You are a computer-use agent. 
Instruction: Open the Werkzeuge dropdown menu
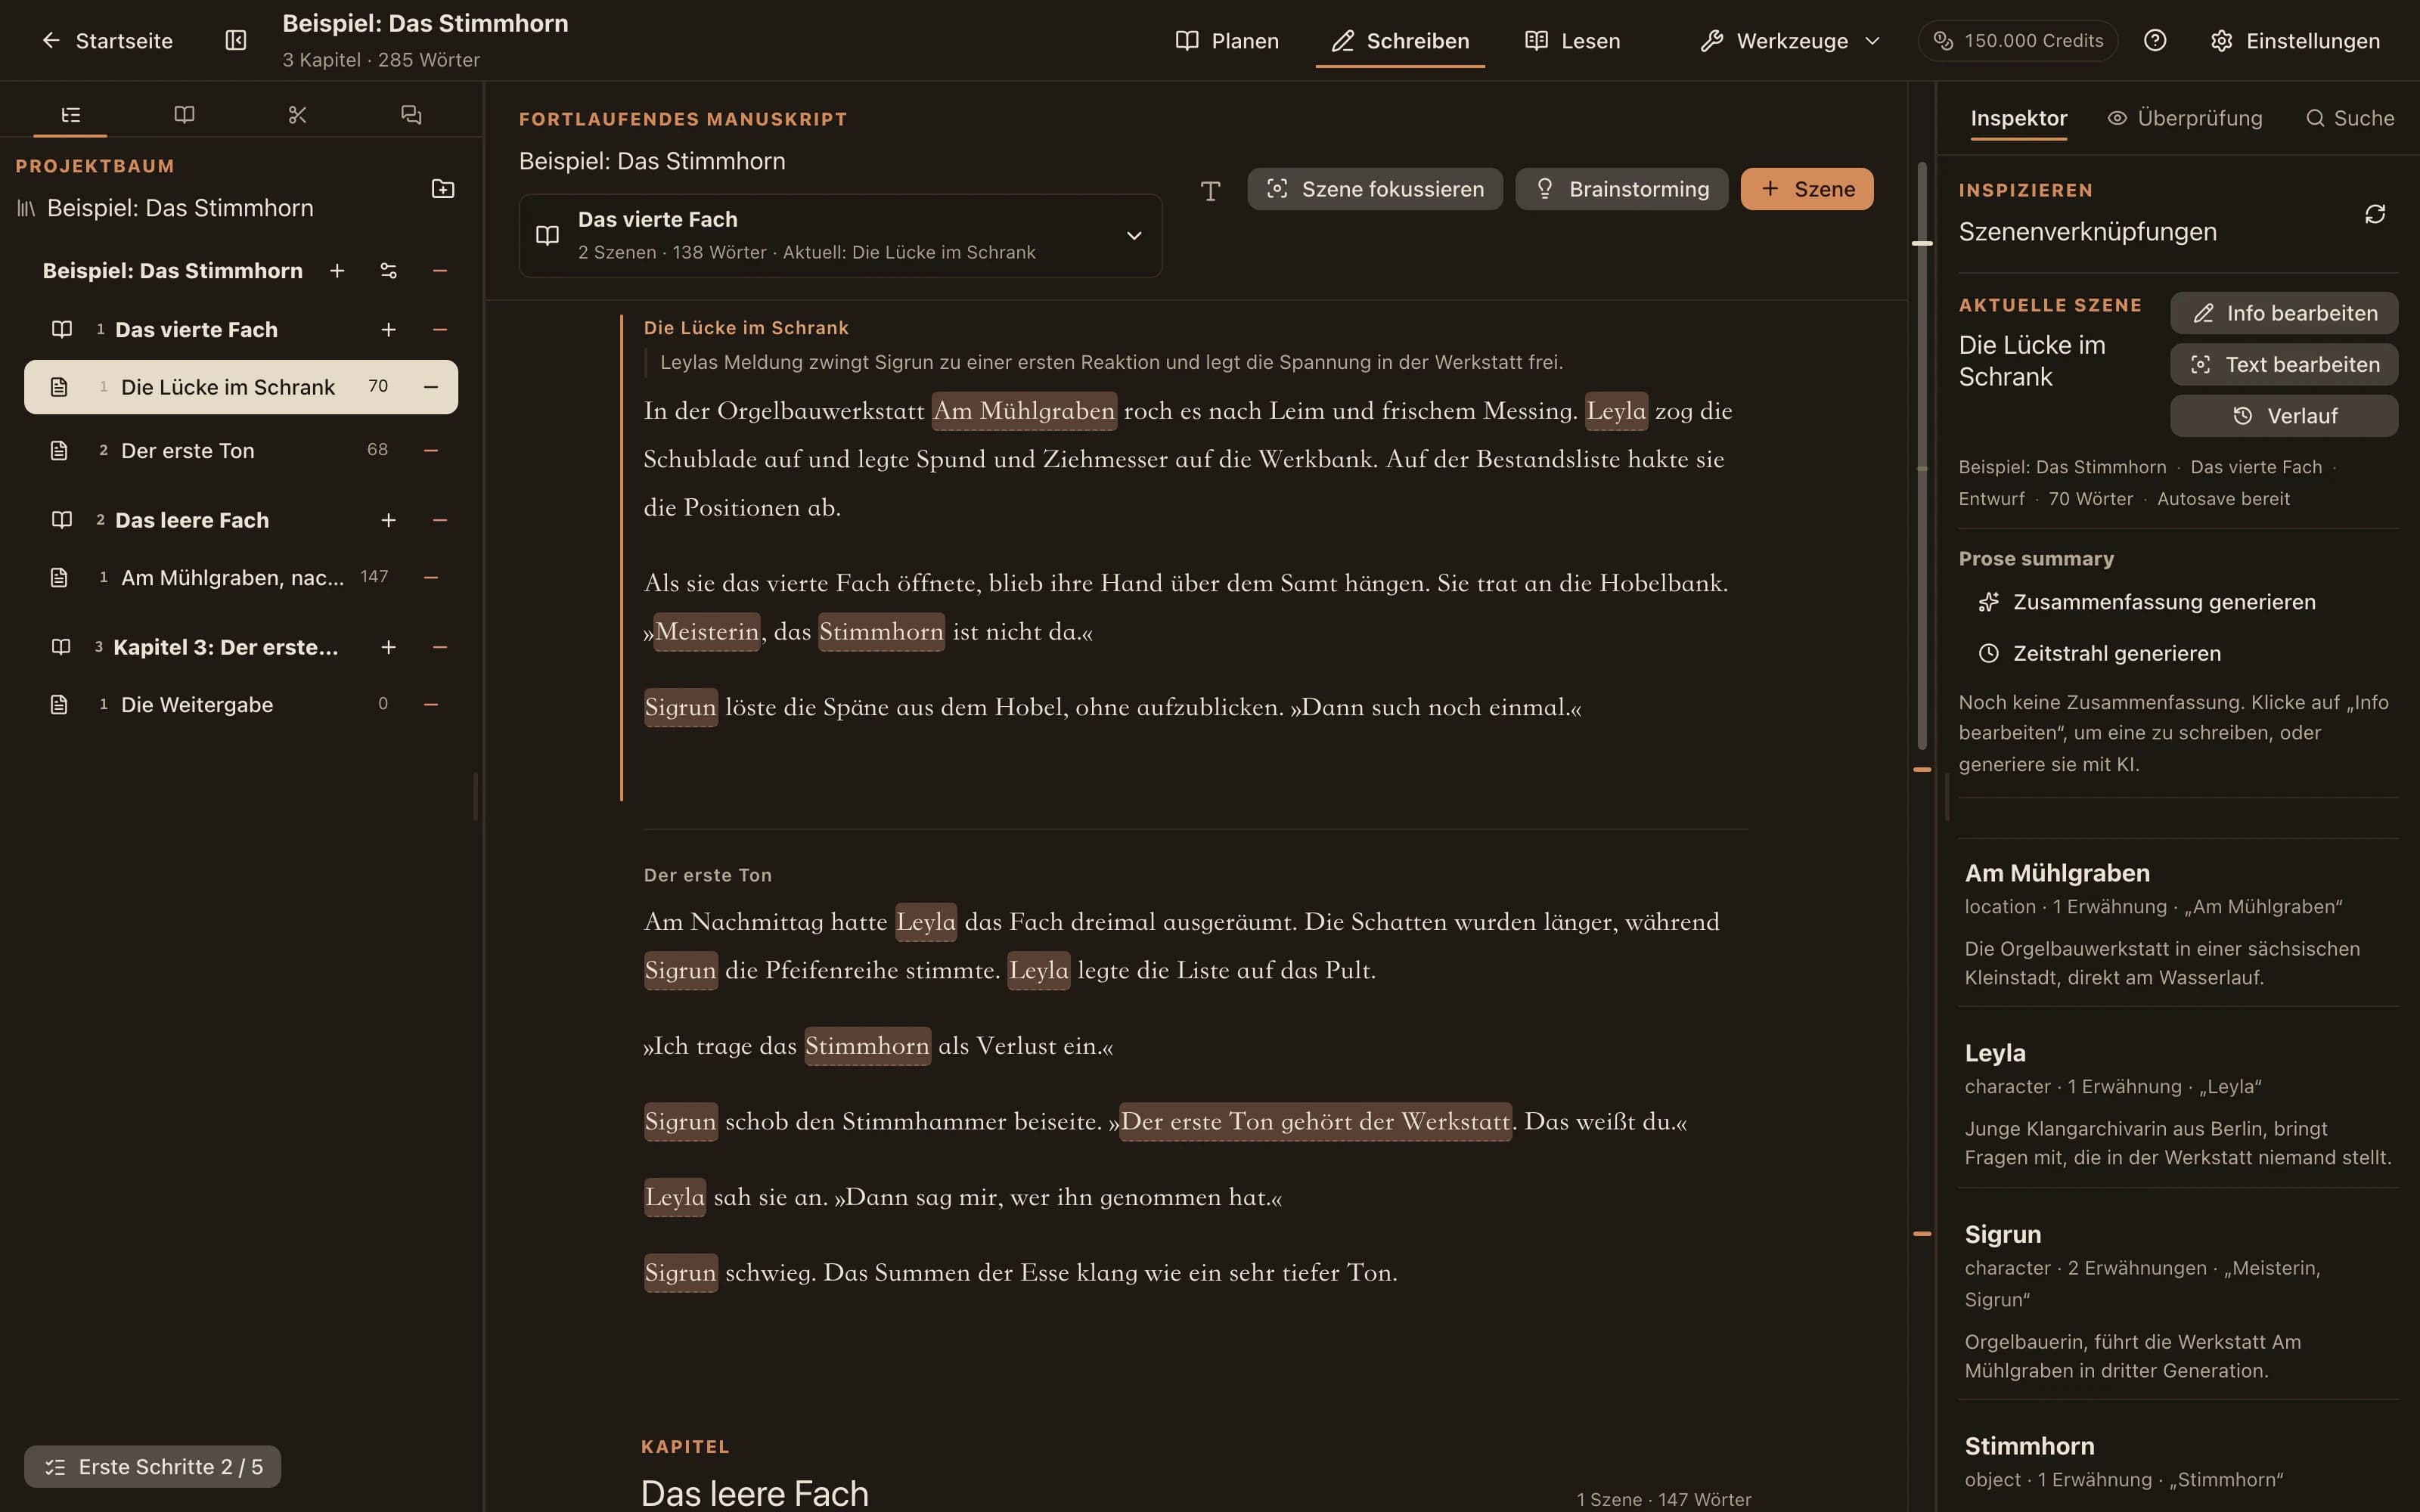point(1791,40)
